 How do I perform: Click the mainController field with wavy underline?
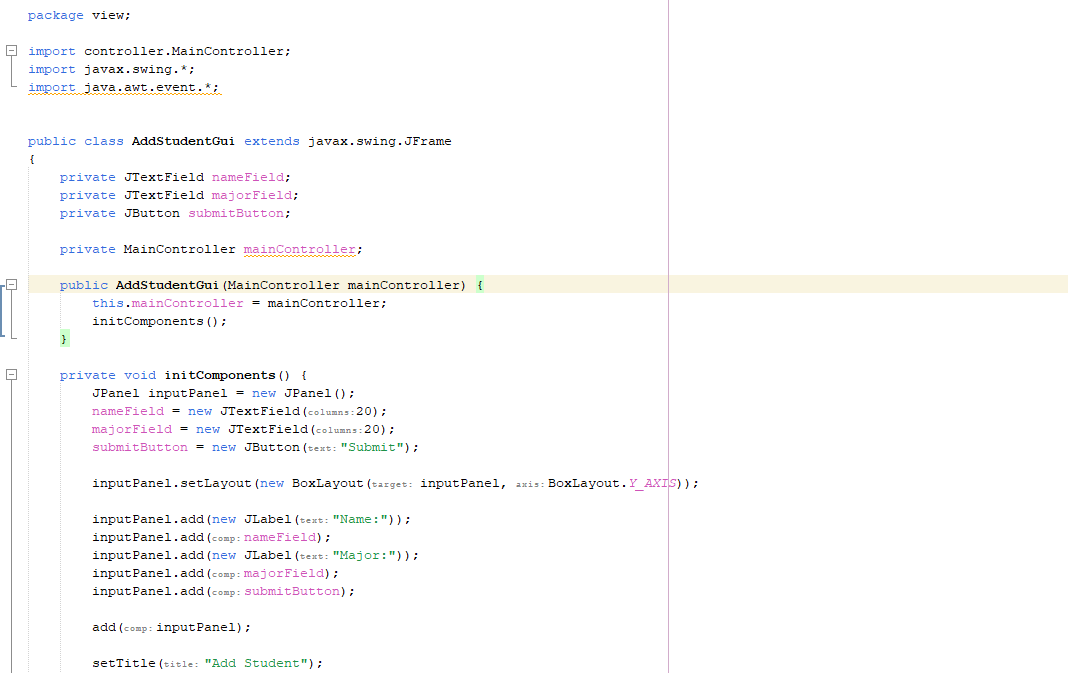(299, 248)
